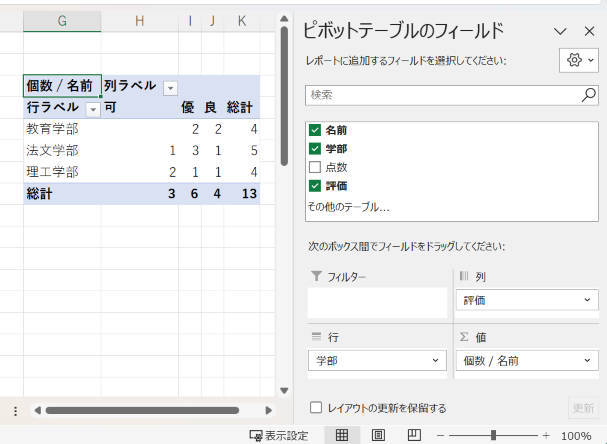Toggle the 名前 field checkbox
The height and width of the screenshot is (444, 607).
pyautogui.click(x=315, y=130)
